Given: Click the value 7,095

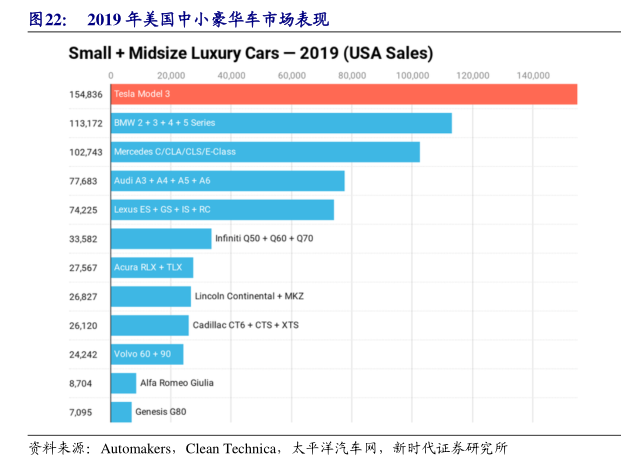Looking at the screenshot, I should pos(80,413).
